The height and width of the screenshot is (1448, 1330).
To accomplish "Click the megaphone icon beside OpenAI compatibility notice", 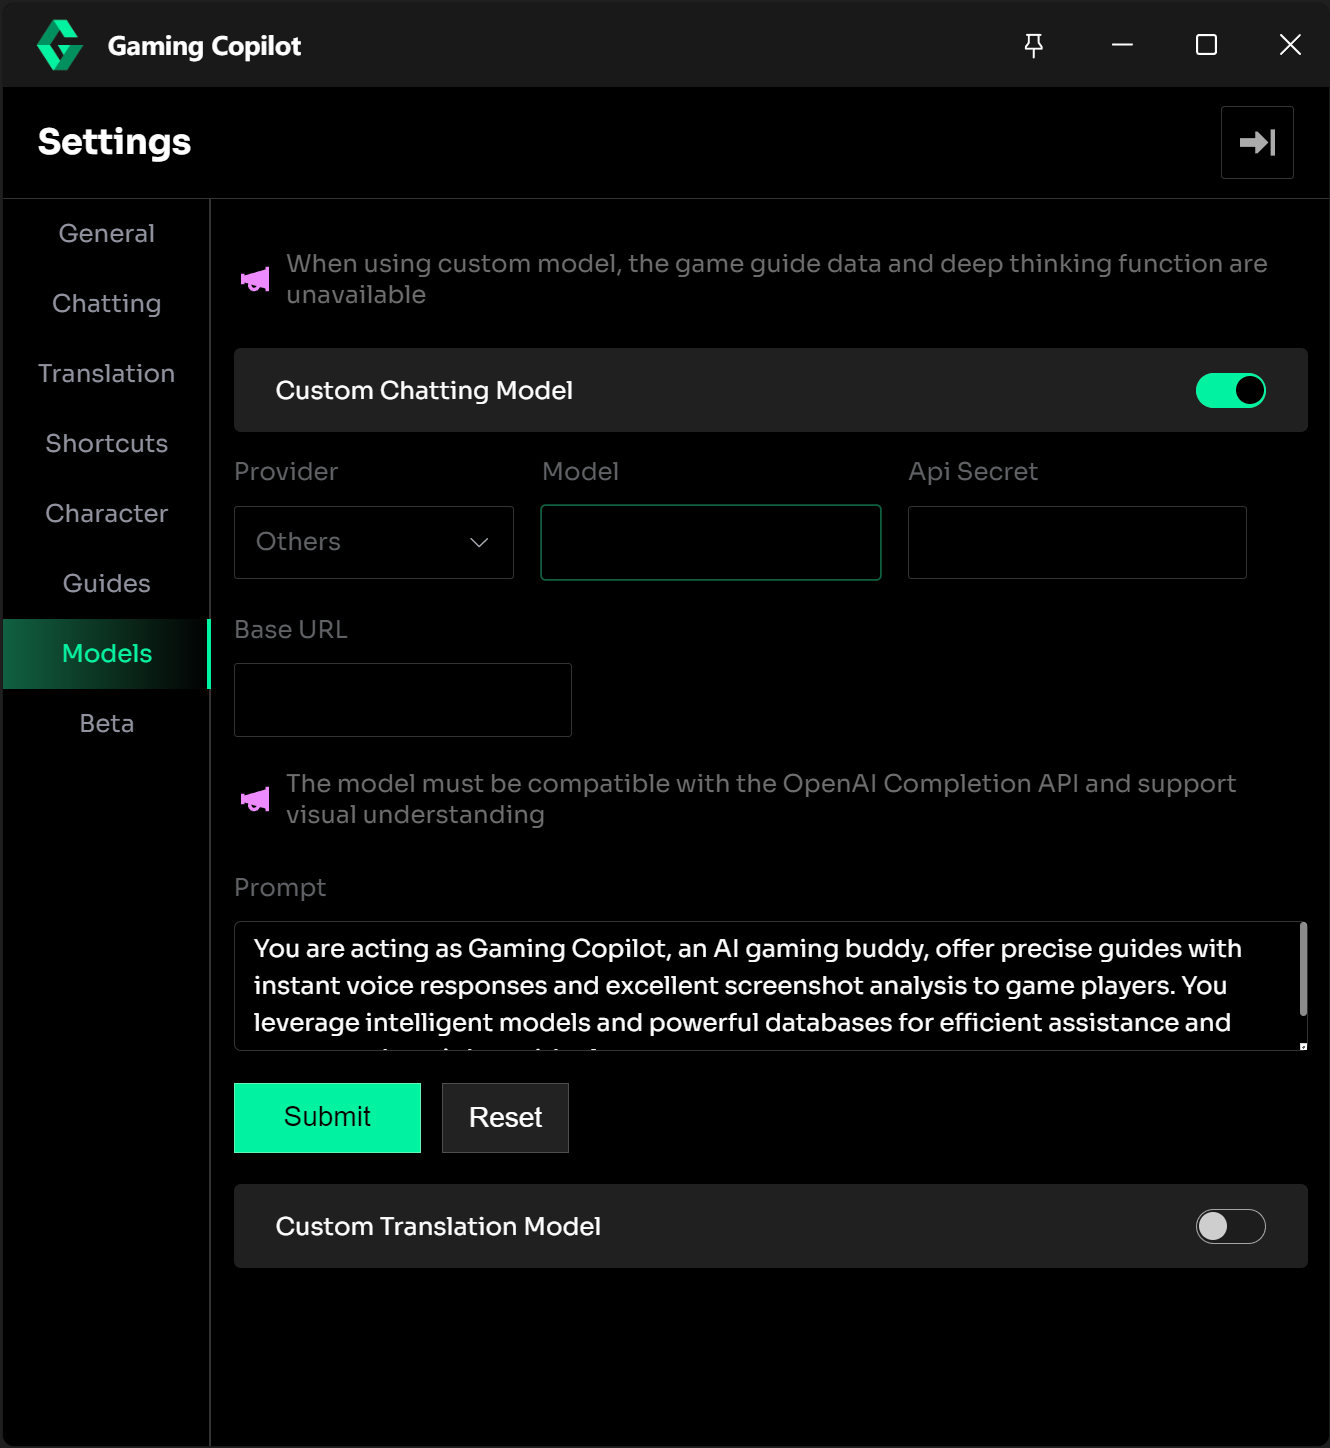I will 256,799.
